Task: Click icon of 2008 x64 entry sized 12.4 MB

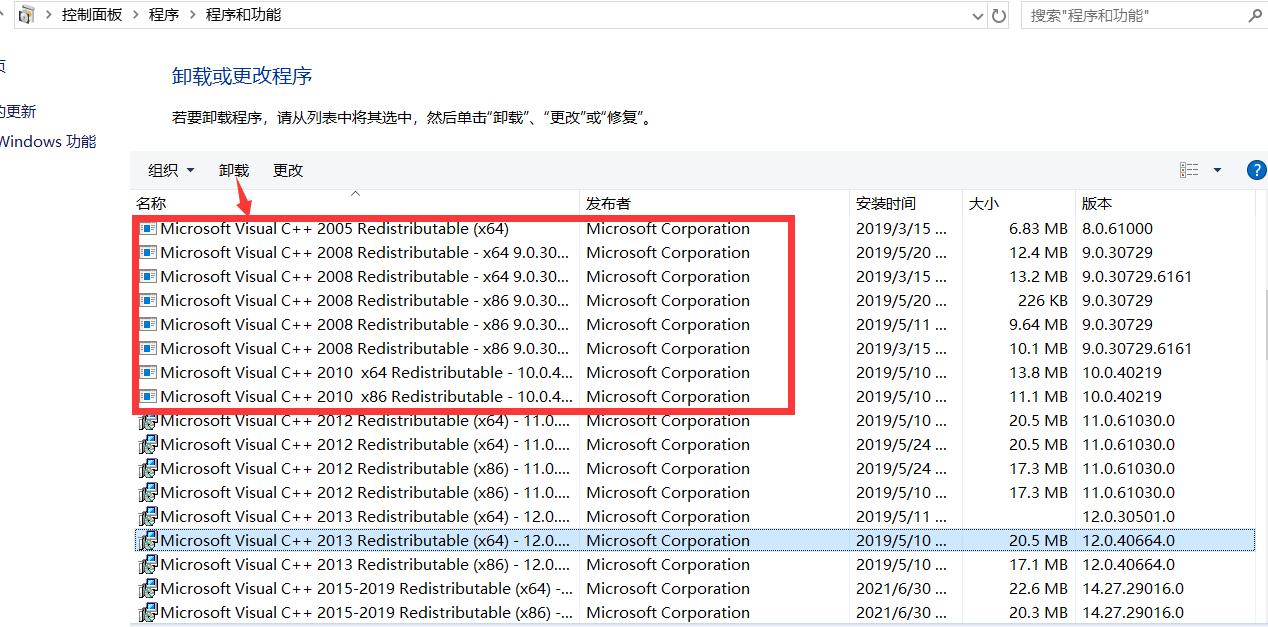Action: point(148,253)
